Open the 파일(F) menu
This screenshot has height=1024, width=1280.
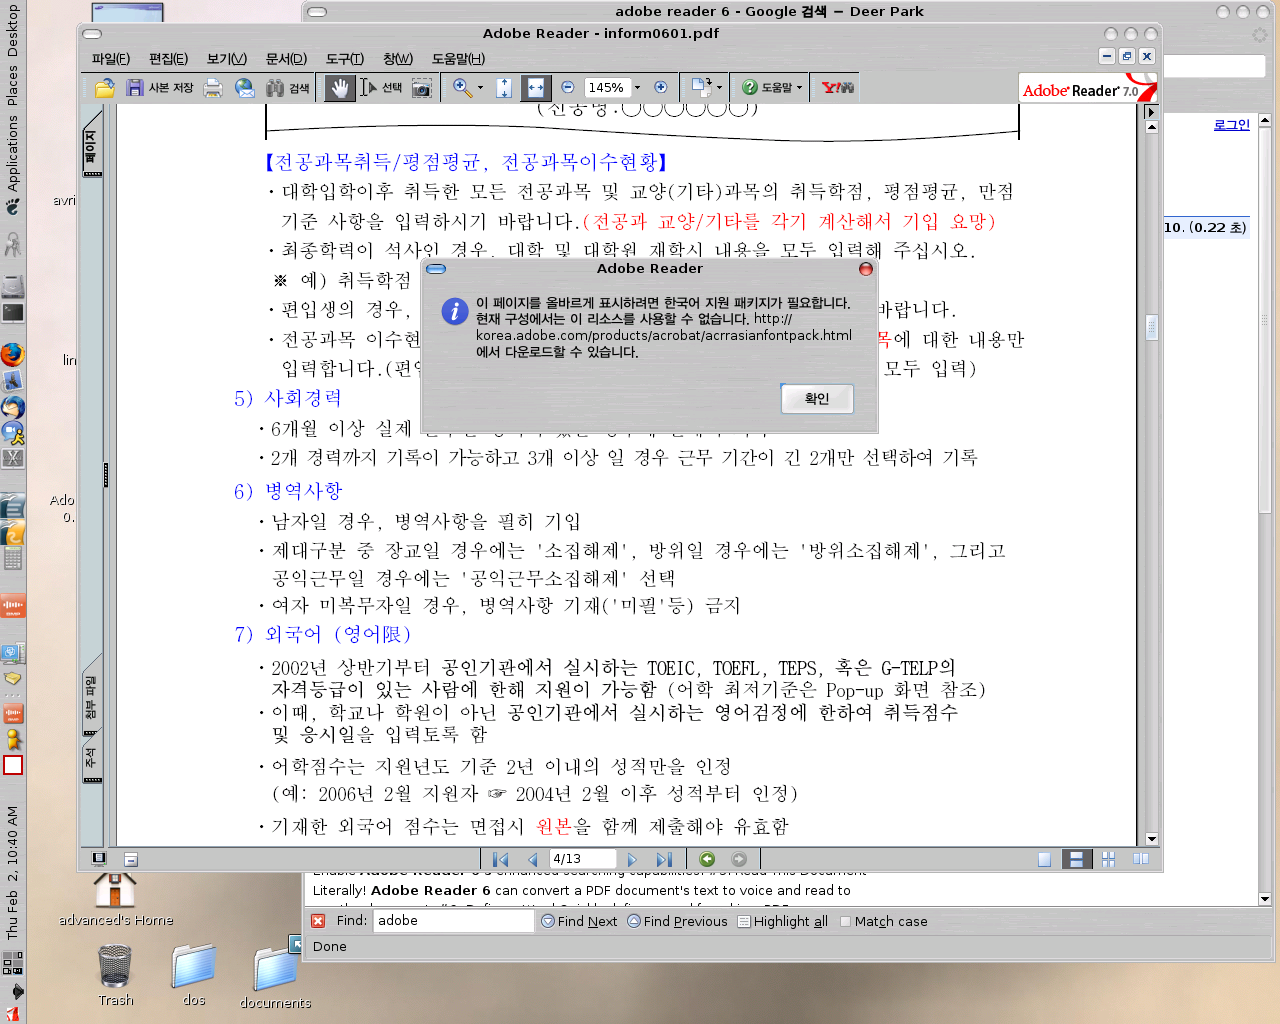[110, 59]
